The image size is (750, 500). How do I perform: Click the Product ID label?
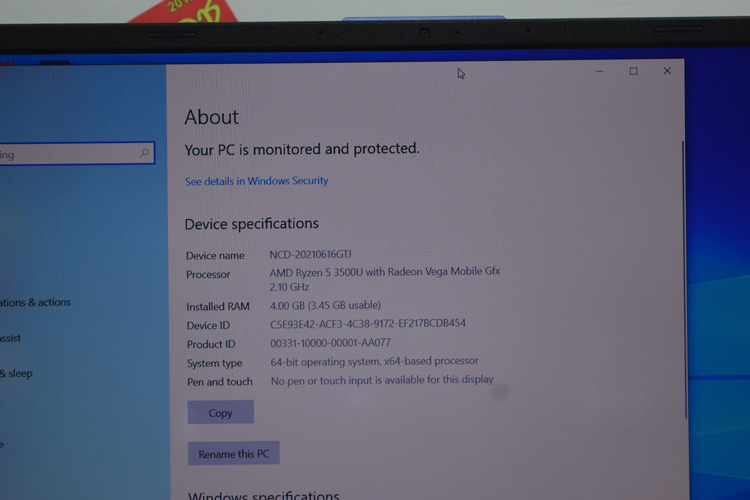tap(211, 344)
